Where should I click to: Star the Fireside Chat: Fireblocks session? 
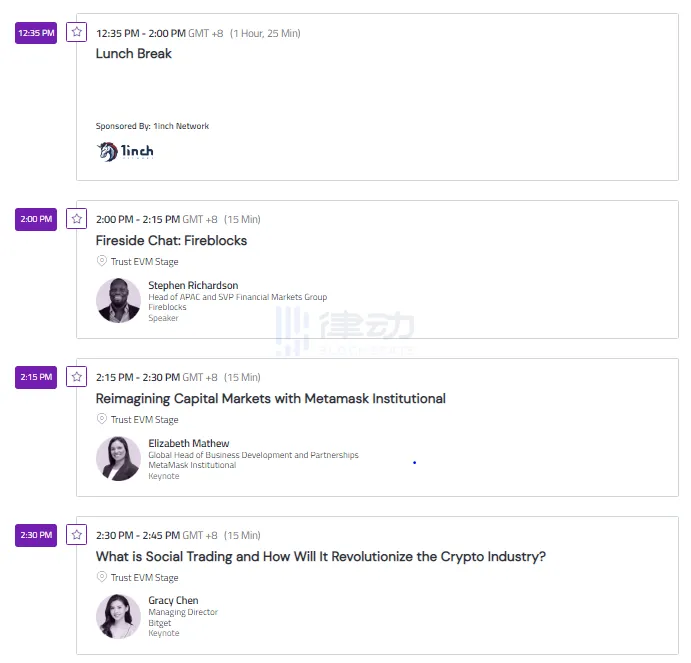coord(77,218)
